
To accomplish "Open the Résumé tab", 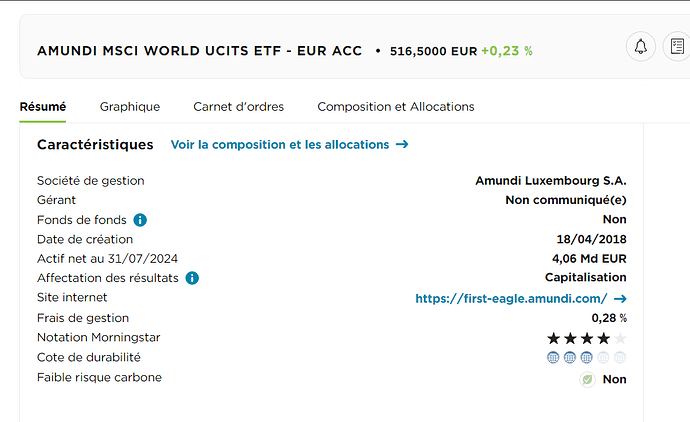I will click(43, 107).
